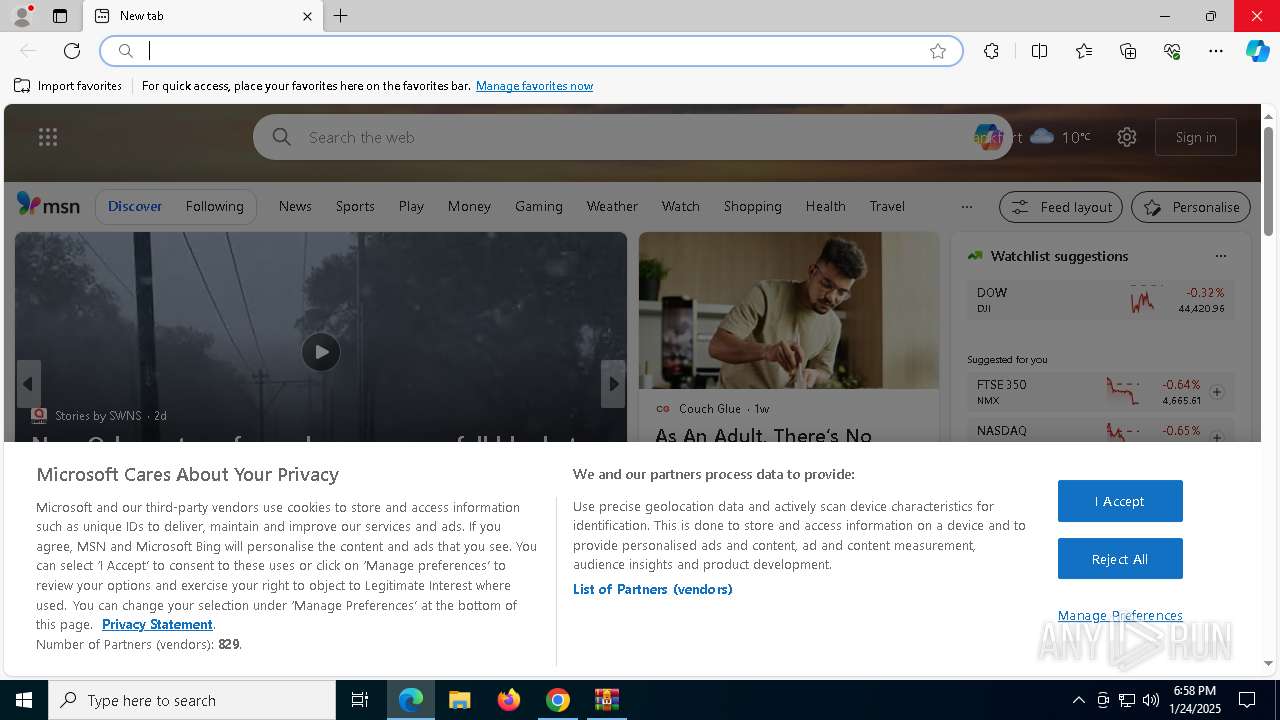Open Feed layout options
Viewport: 1280px width, 720px height.
coord(1061,207)
